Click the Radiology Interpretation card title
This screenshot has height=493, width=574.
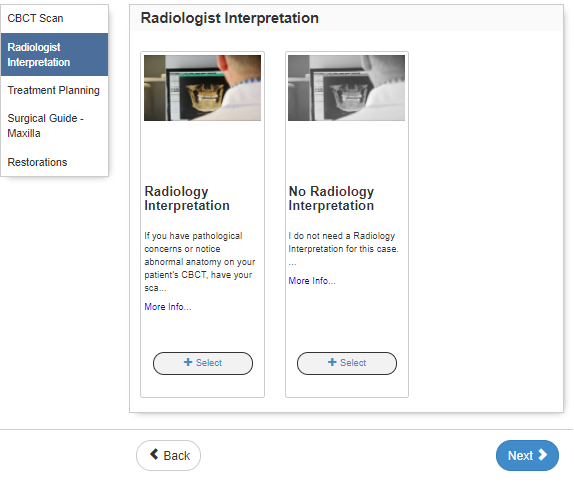[x=187, y=198]
